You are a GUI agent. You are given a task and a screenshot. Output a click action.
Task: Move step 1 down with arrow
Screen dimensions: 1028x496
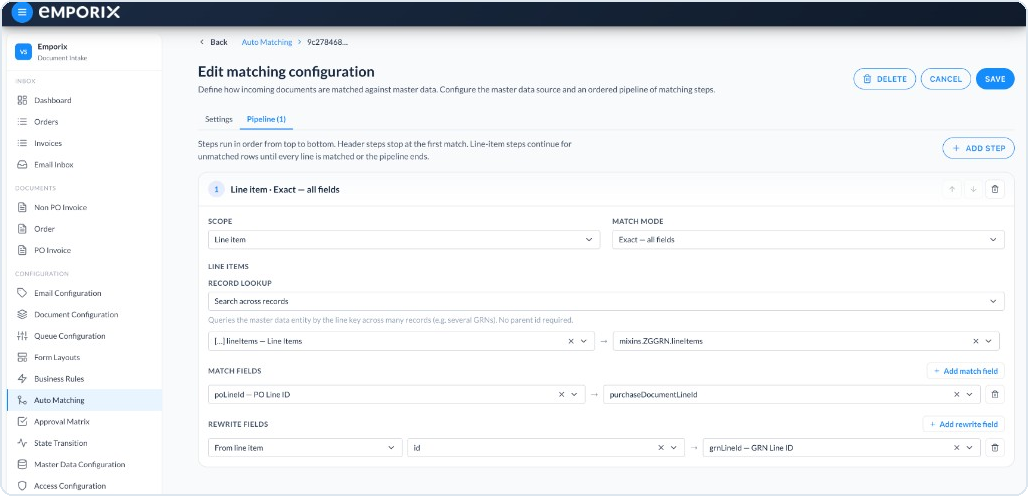pyautogui.click(x=974, y=189)
